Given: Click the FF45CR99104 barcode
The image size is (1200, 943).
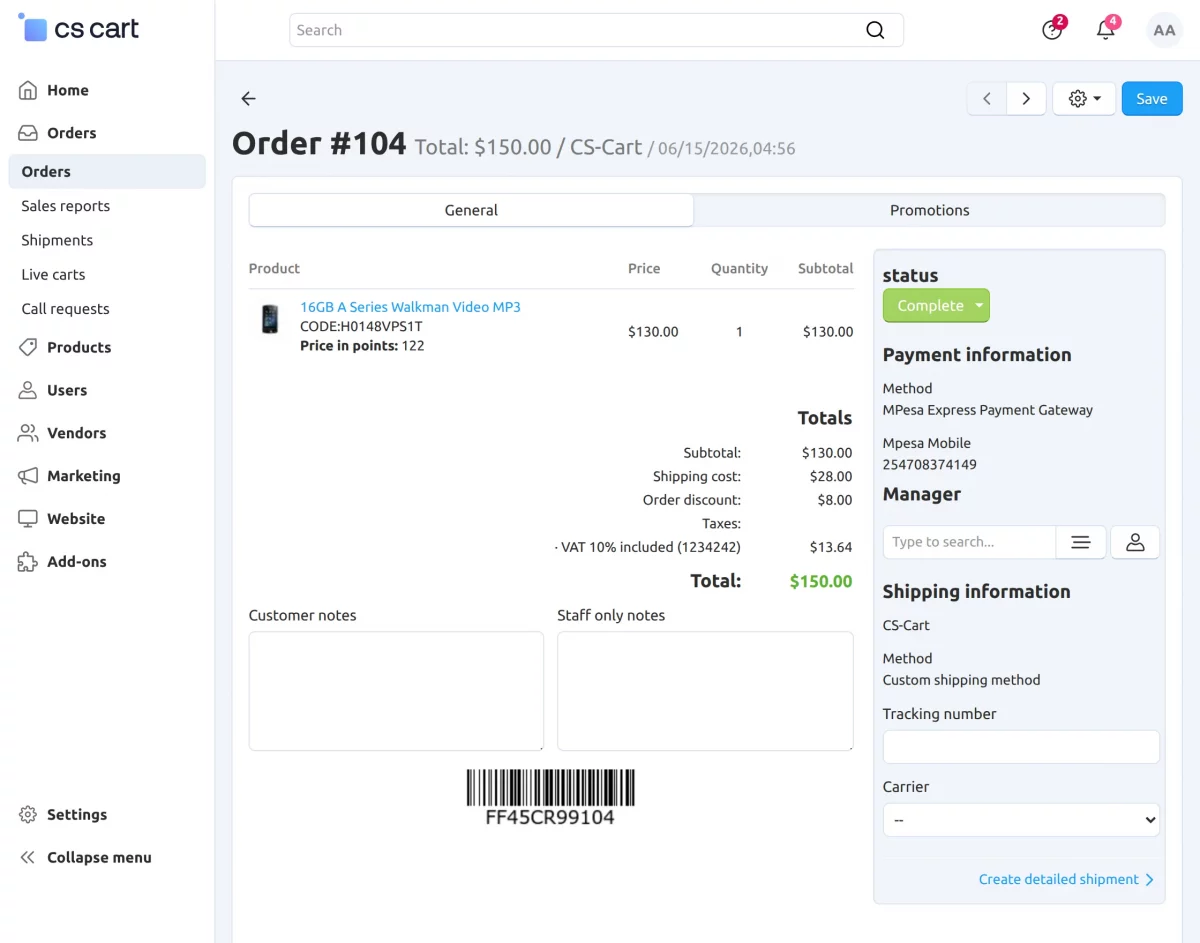Looking at the screenshot, I should click(x=550, y=797).
